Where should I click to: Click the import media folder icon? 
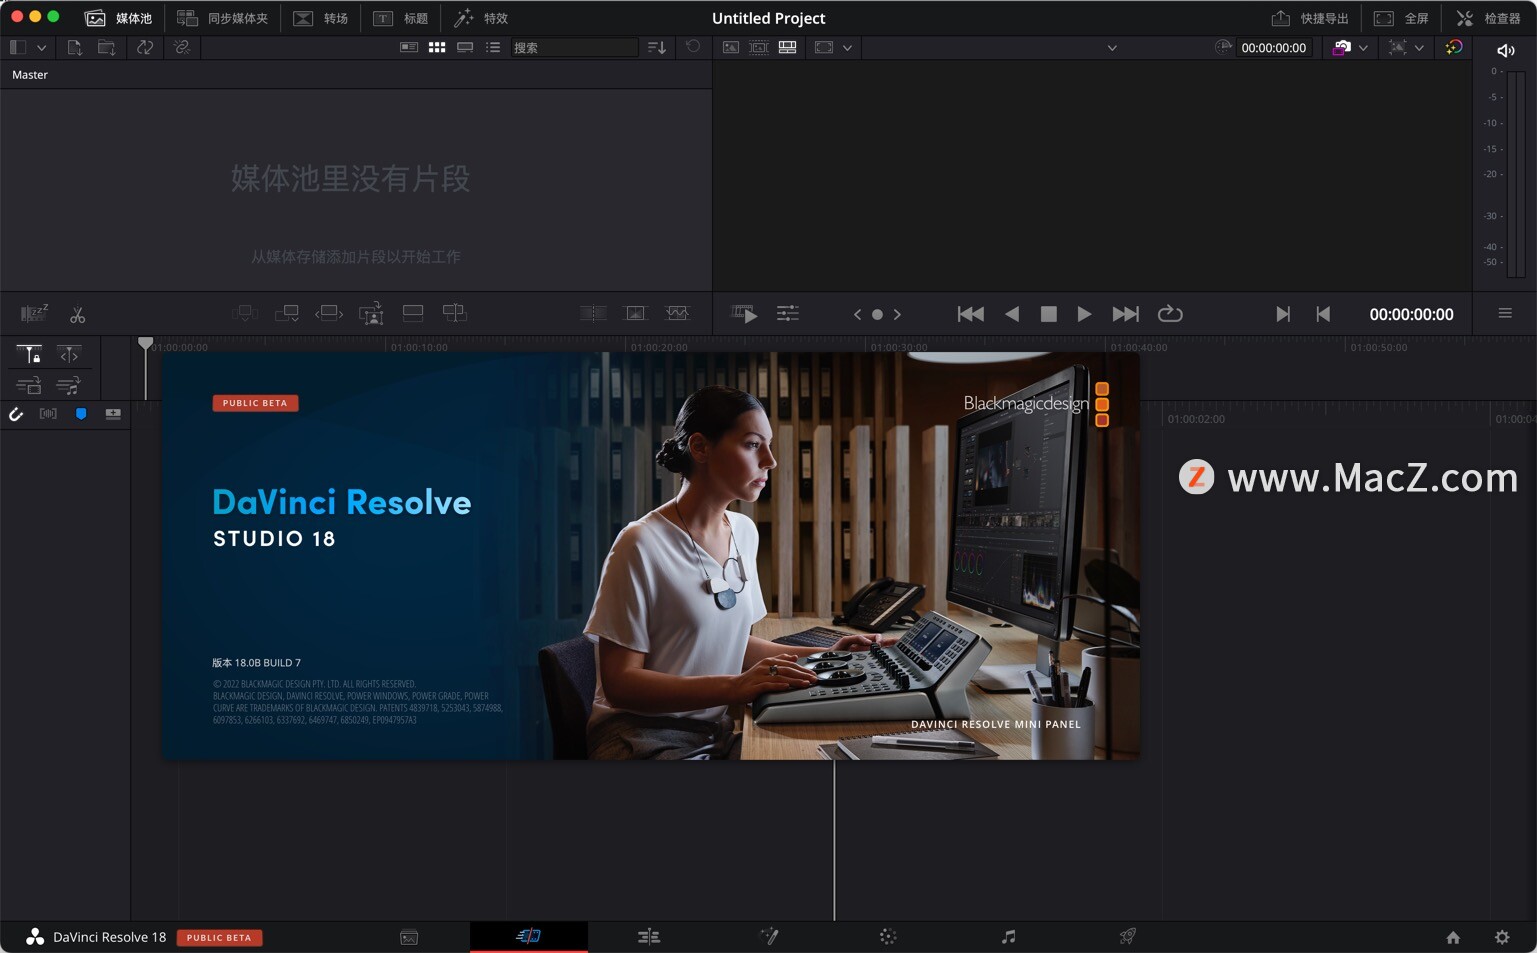pos(106,47)
